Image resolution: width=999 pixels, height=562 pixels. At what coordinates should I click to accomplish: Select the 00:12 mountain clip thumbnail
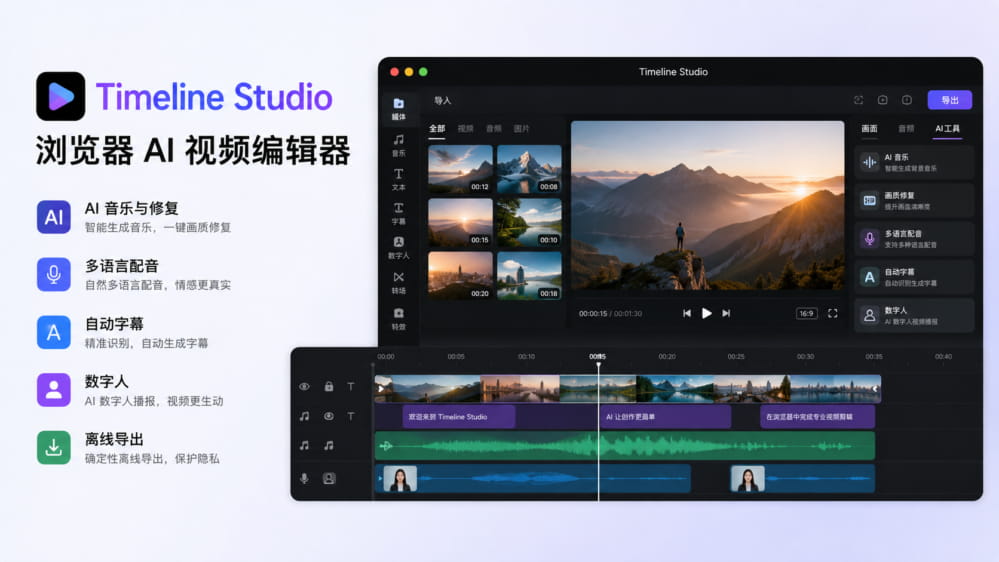tap(460, 169)
